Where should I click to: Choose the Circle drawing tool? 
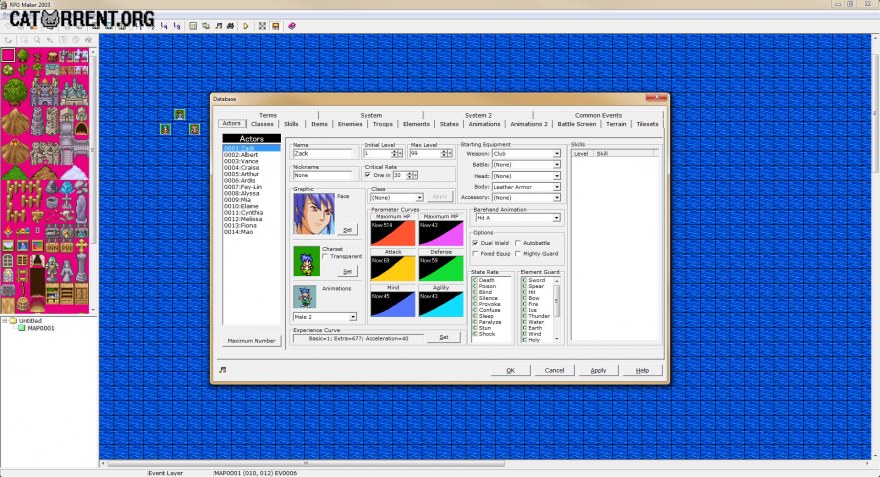(75, 40)
